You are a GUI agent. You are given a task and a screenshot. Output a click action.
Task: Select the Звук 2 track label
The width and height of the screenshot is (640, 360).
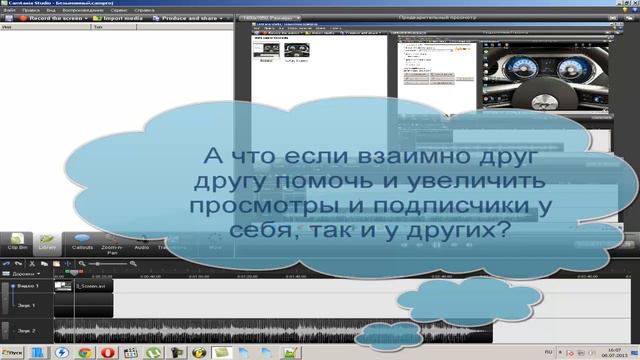27,331
